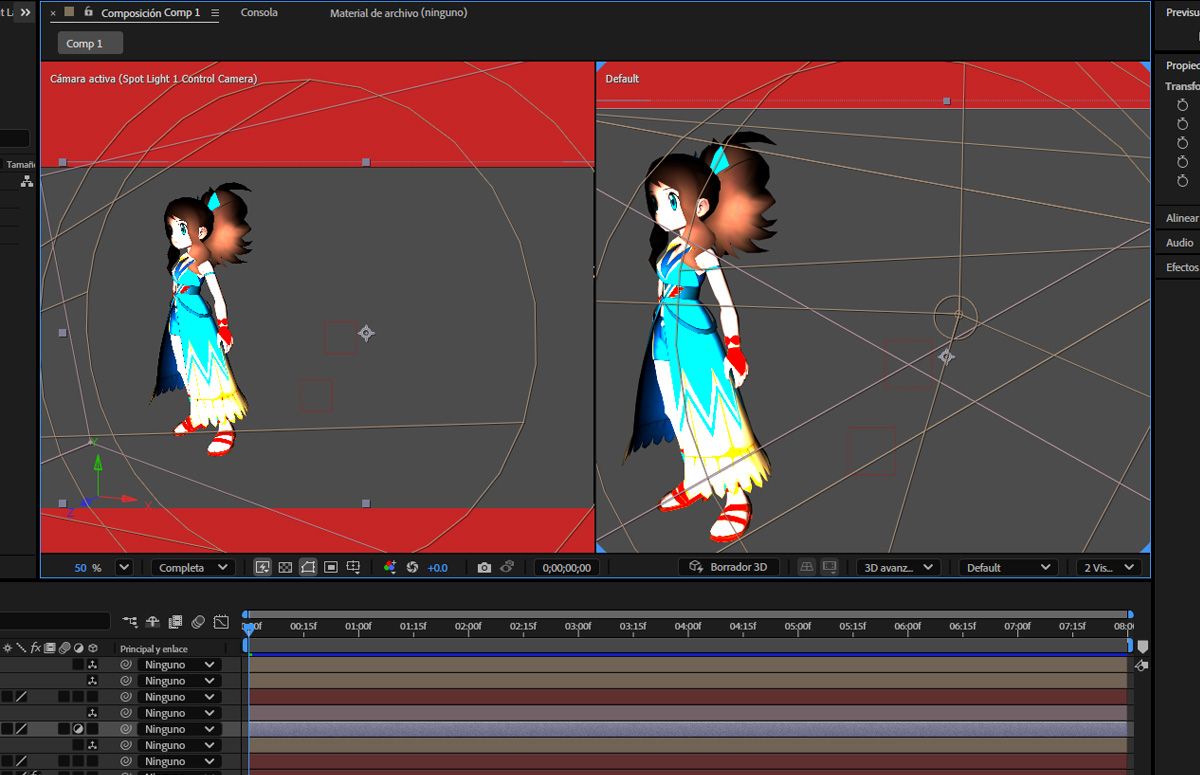Toggle the transparency grid icon
The width and height of the screenshot is (1200, 775).
285,567
